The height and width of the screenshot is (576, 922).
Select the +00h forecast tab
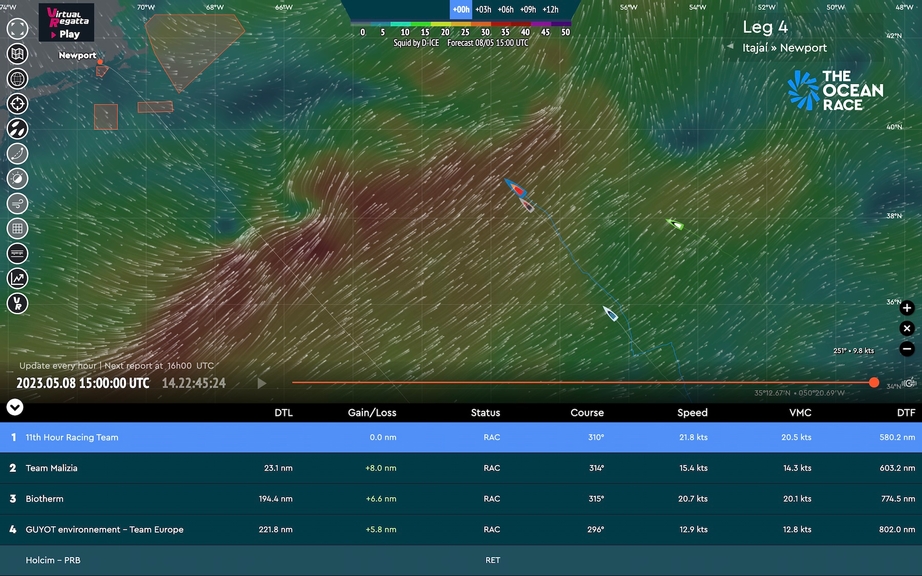pyautogui.click(x=461, y=9)
